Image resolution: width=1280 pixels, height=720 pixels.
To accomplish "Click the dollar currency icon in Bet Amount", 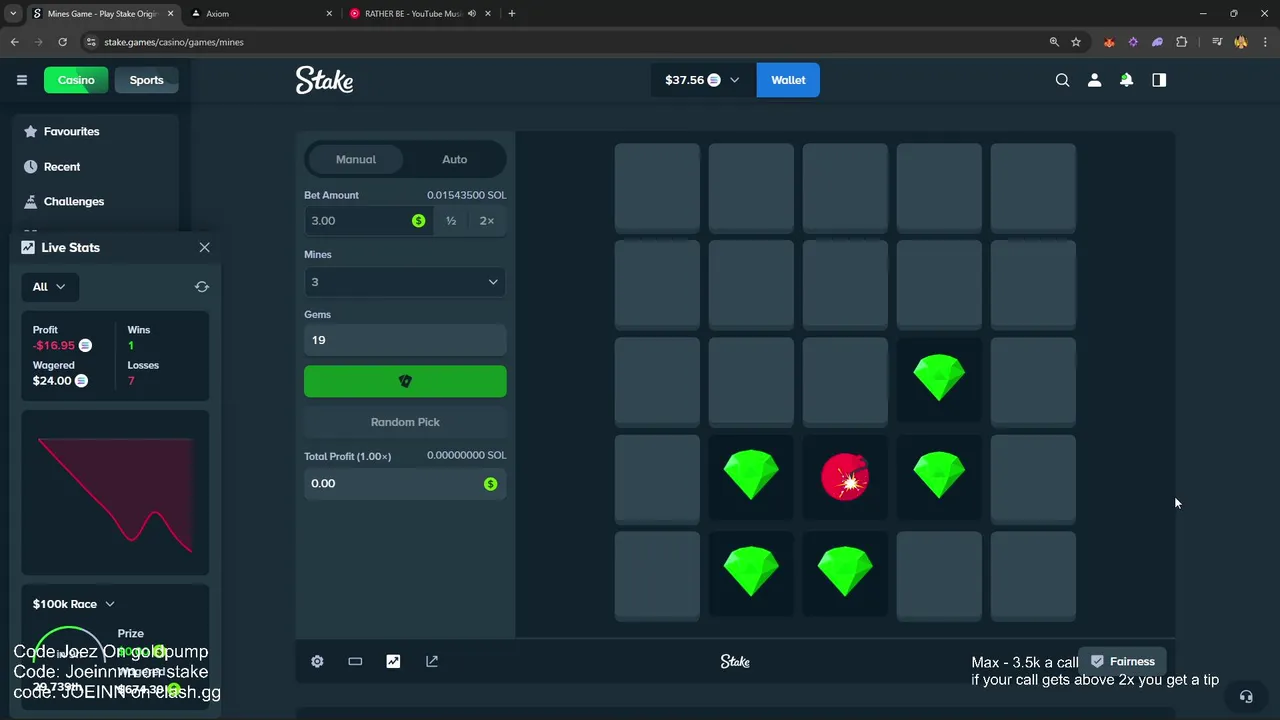I will point(418,221).
